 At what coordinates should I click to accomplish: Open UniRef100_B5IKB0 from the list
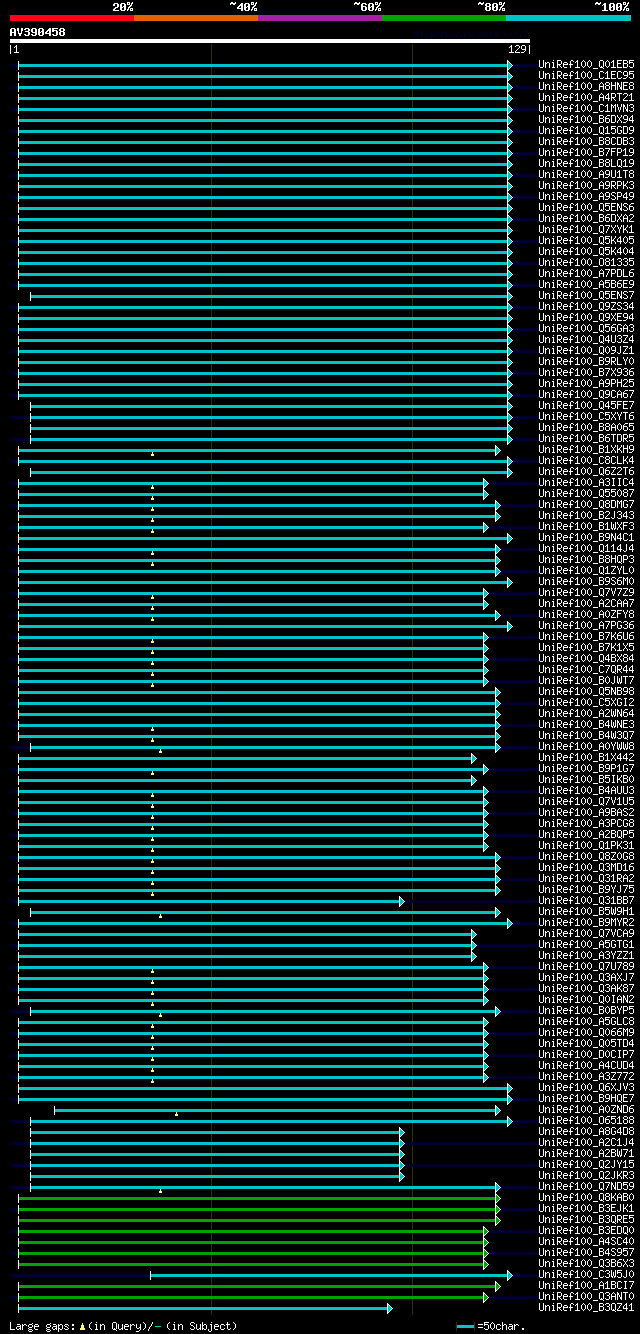click(x=586, y=780)
